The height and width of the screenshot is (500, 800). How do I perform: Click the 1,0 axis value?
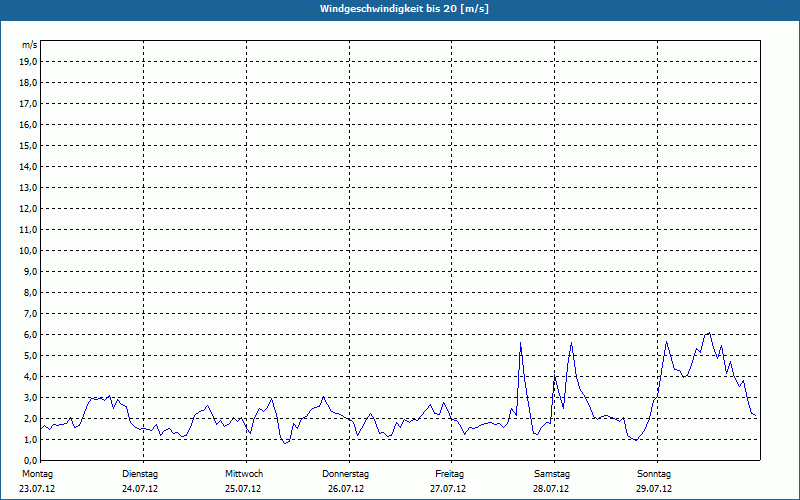[30, 439]
